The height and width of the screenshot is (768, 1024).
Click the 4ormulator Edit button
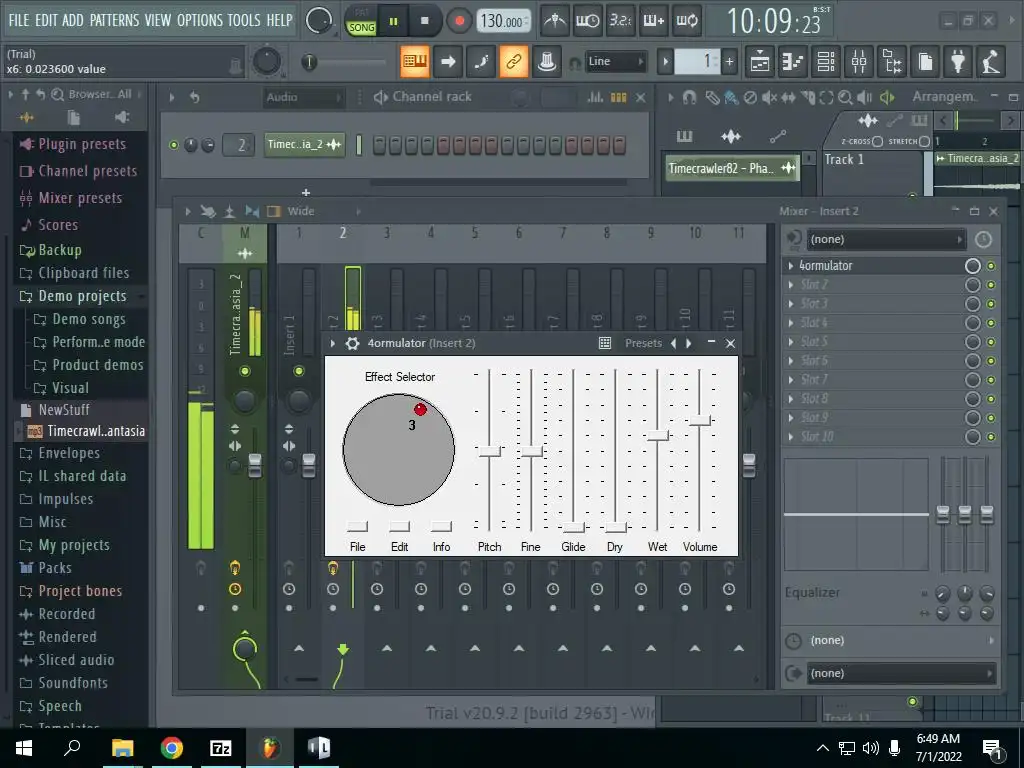399,526
